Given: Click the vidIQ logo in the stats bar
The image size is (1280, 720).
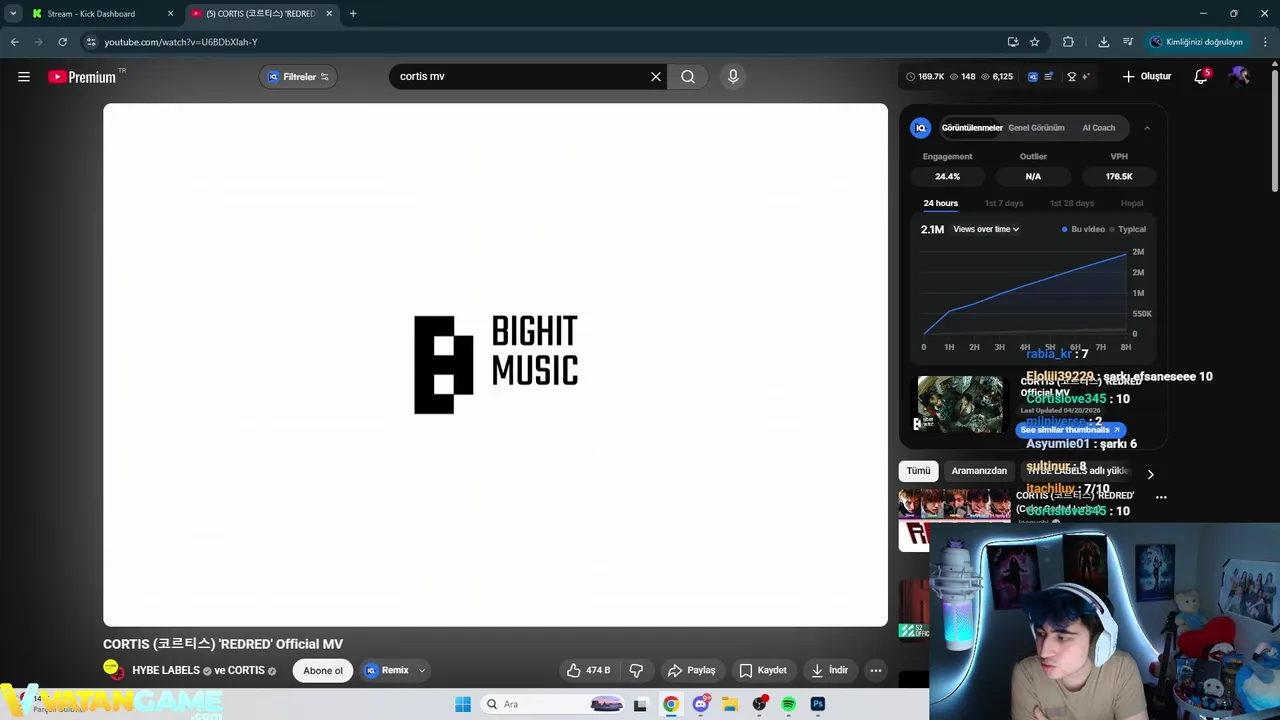Looking at the screenshot, I should tap(1033, 77).
